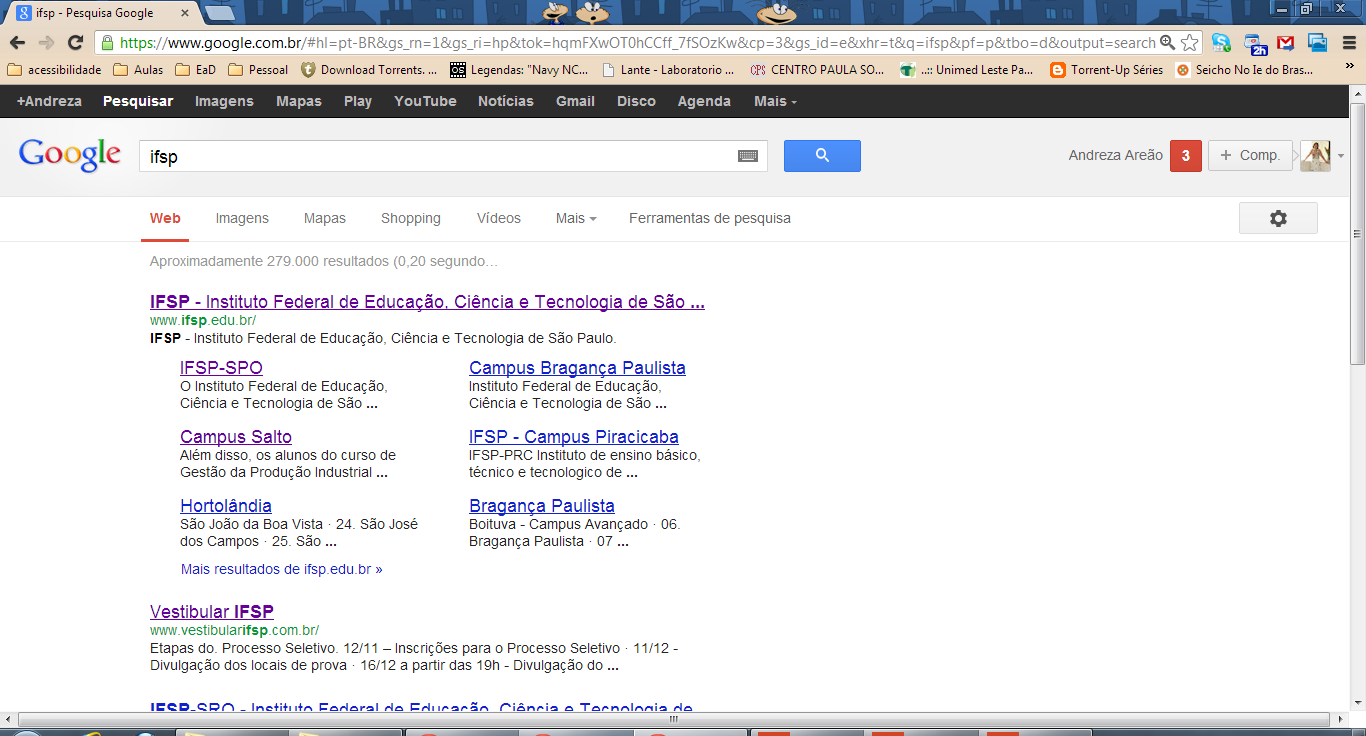Click the green padlock in the address bar
This screenshot has height=736, width=1366.
click(107, 43)
